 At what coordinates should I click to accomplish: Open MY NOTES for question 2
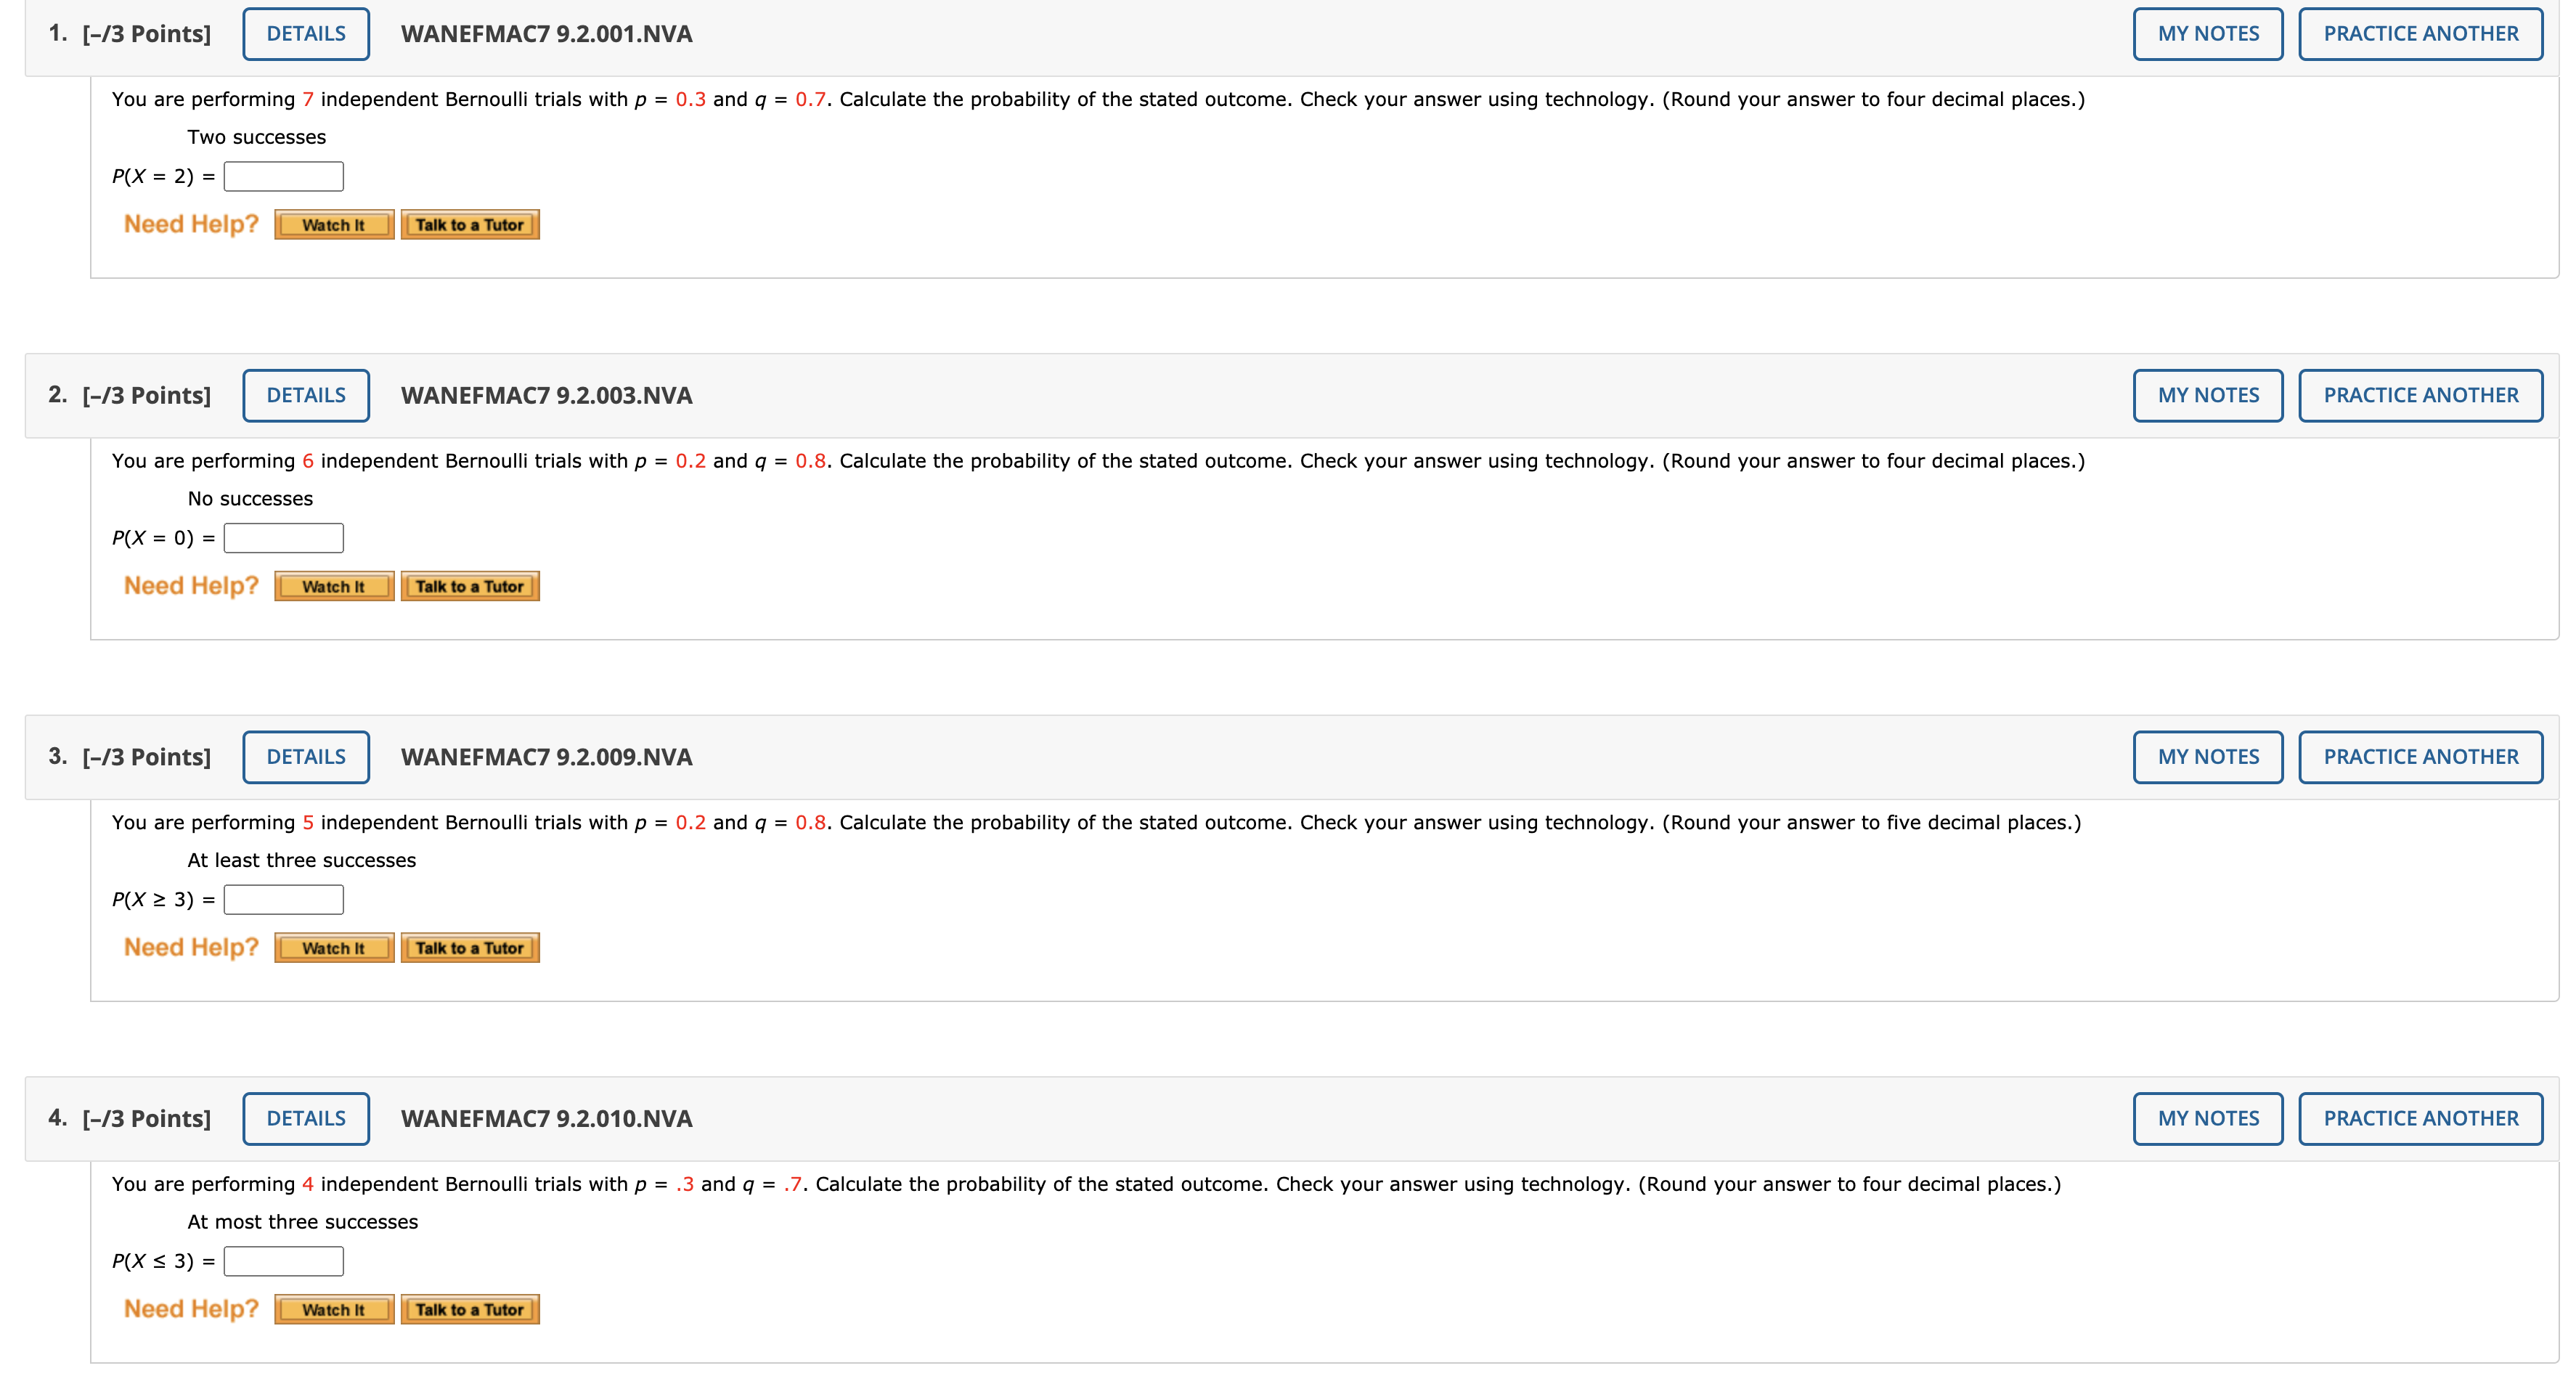pyautogui.click(x=2207, y=395)
